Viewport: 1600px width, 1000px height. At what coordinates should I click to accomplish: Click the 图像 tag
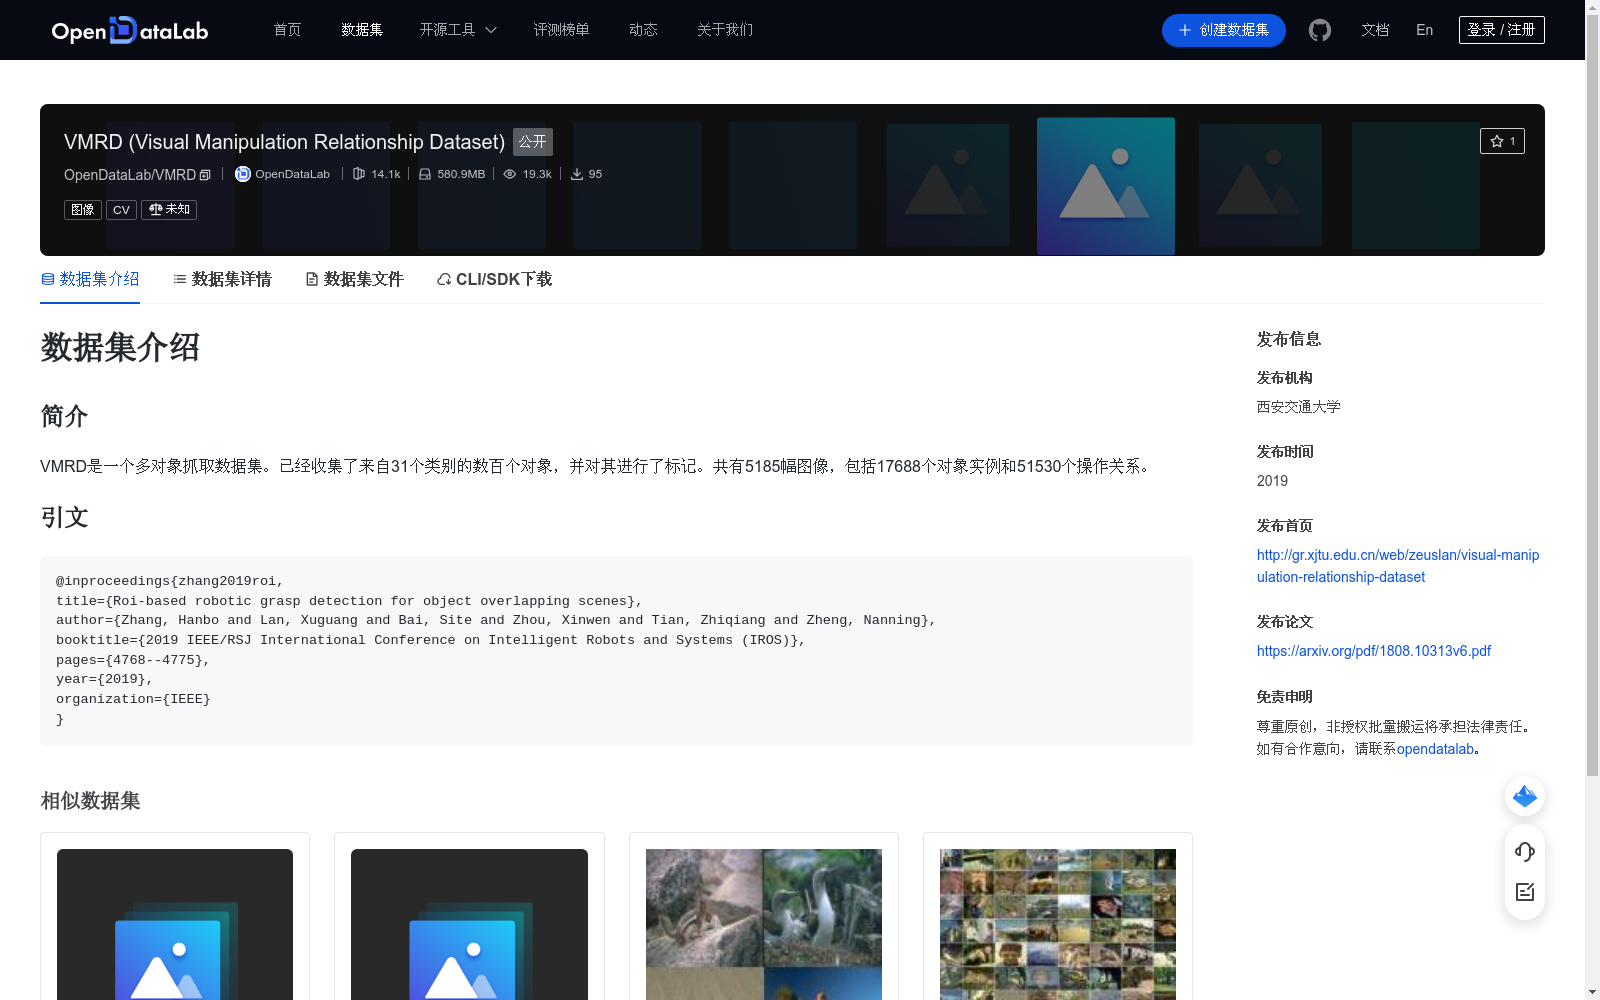tap(83, 210)
